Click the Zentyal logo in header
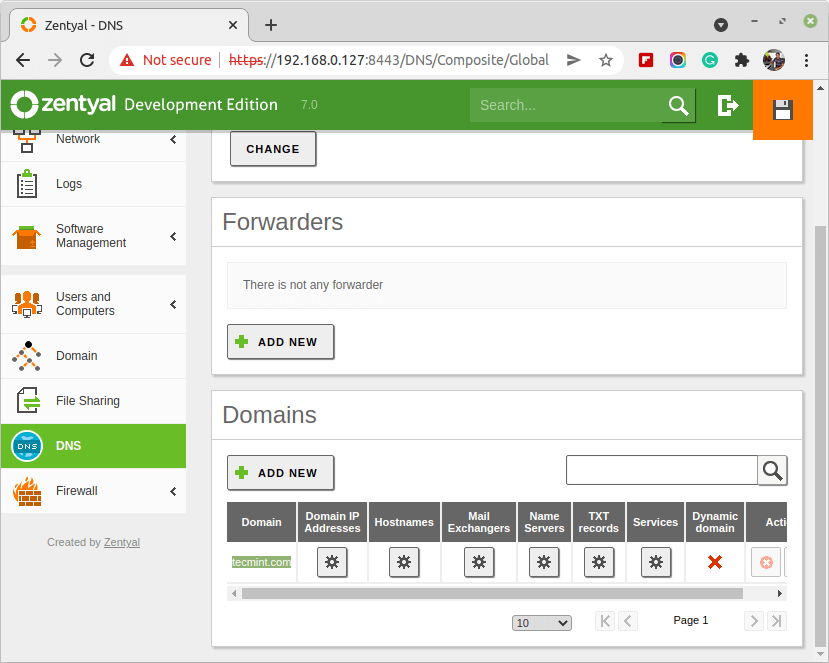 click(x=63, y=104)
